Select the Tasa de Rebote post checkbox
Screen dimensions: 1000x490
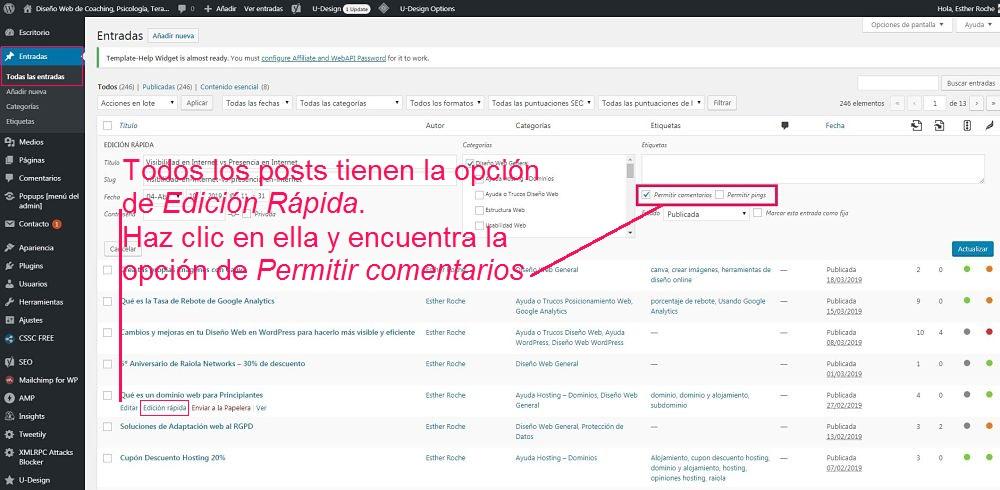[x=108, y=301]
